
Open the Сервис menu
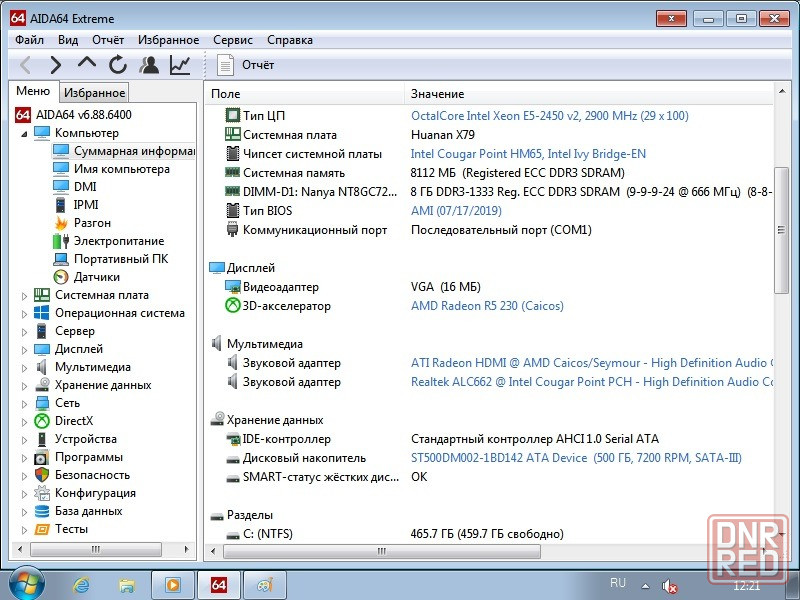[x=233, y=40]
